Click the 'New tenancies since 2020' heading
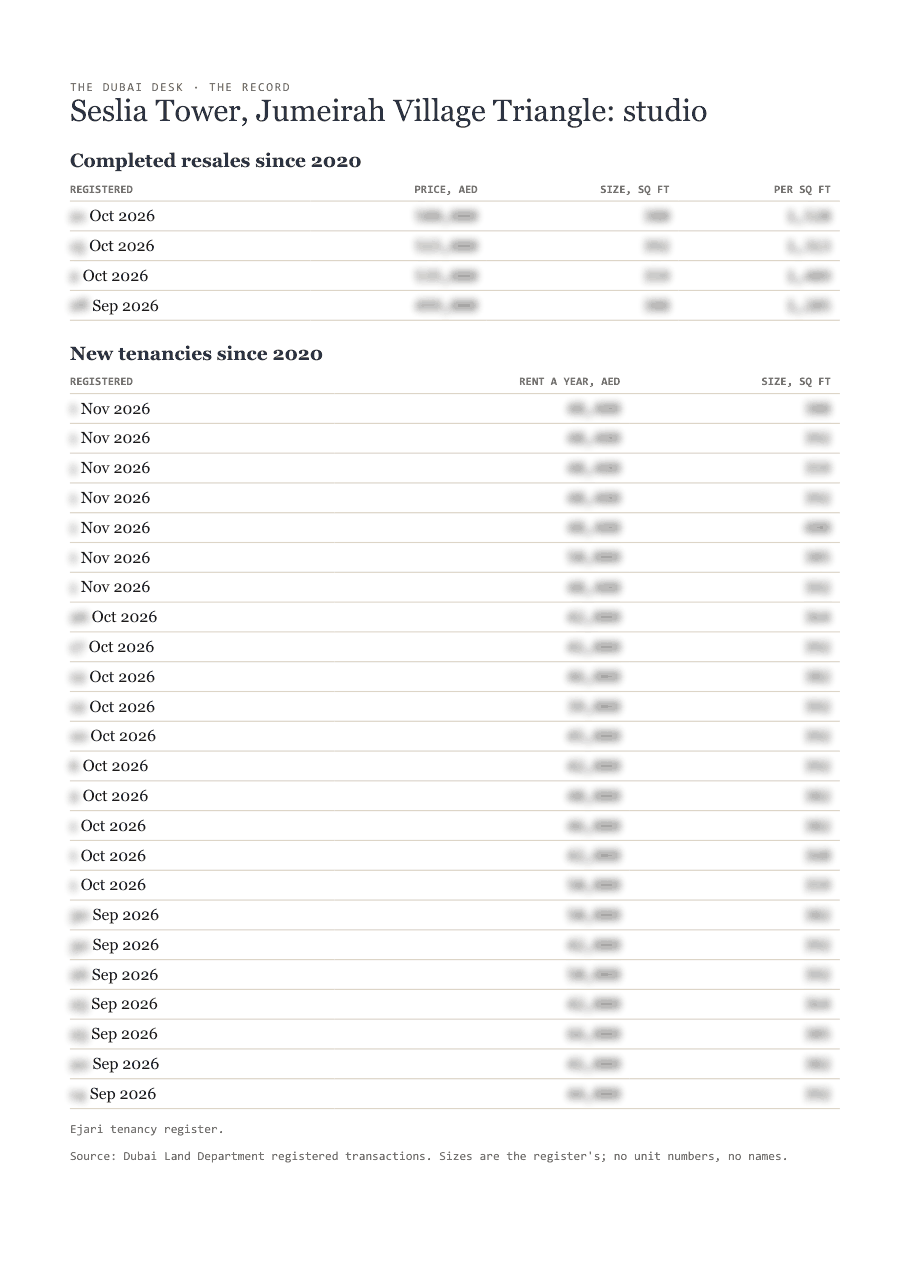911x1288 pixels. point(196,353)
